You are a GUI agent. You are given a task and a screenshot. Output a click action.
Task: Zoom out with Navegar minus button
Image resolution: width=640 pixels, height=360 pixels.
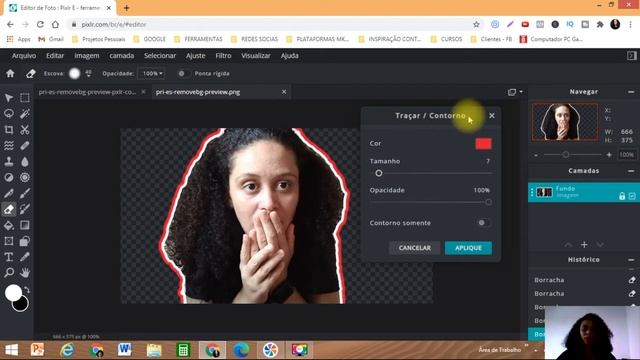pos(536,155)
